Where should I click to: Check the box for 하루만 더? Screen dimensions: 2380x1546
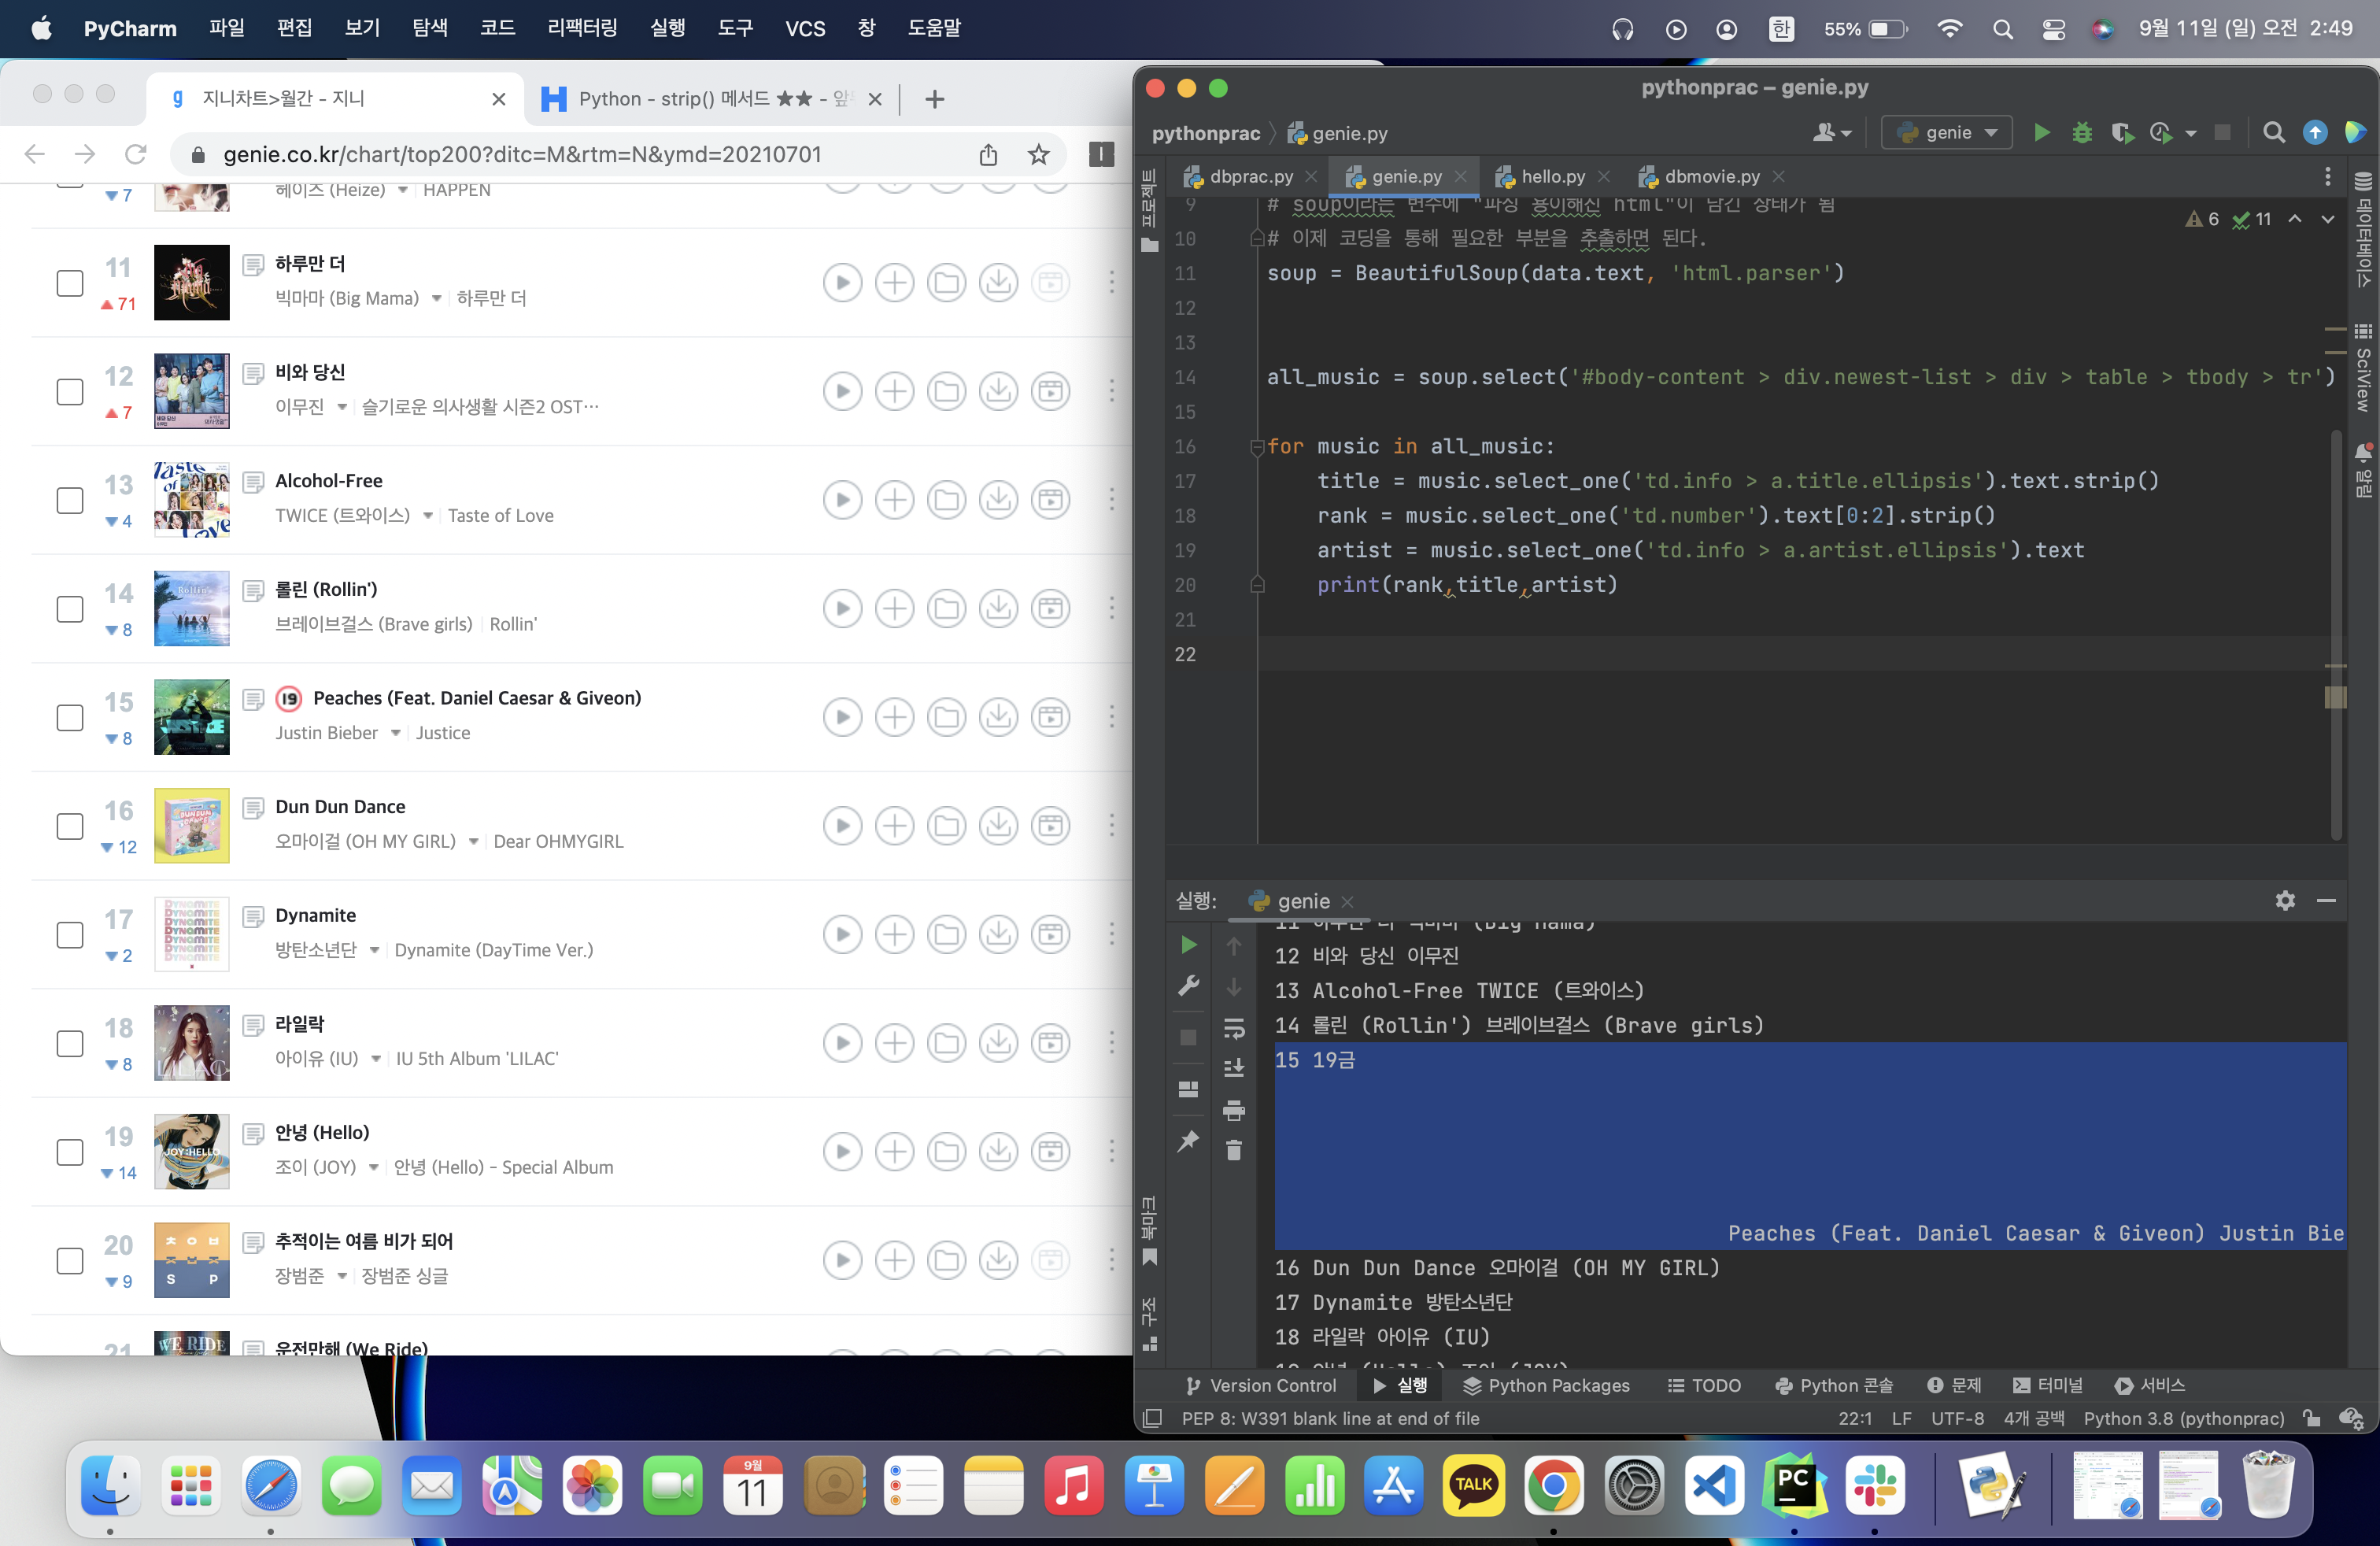pyautogui.click(x=70, y=283)
